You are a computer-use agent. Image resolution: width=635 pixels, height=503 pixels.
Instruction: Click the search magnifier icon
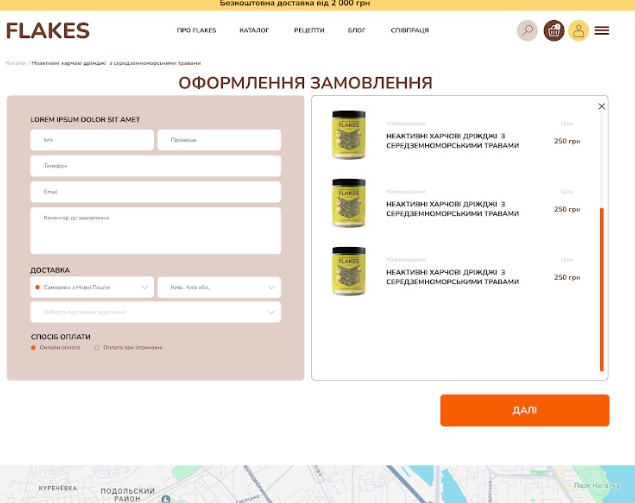pos(527,31)
